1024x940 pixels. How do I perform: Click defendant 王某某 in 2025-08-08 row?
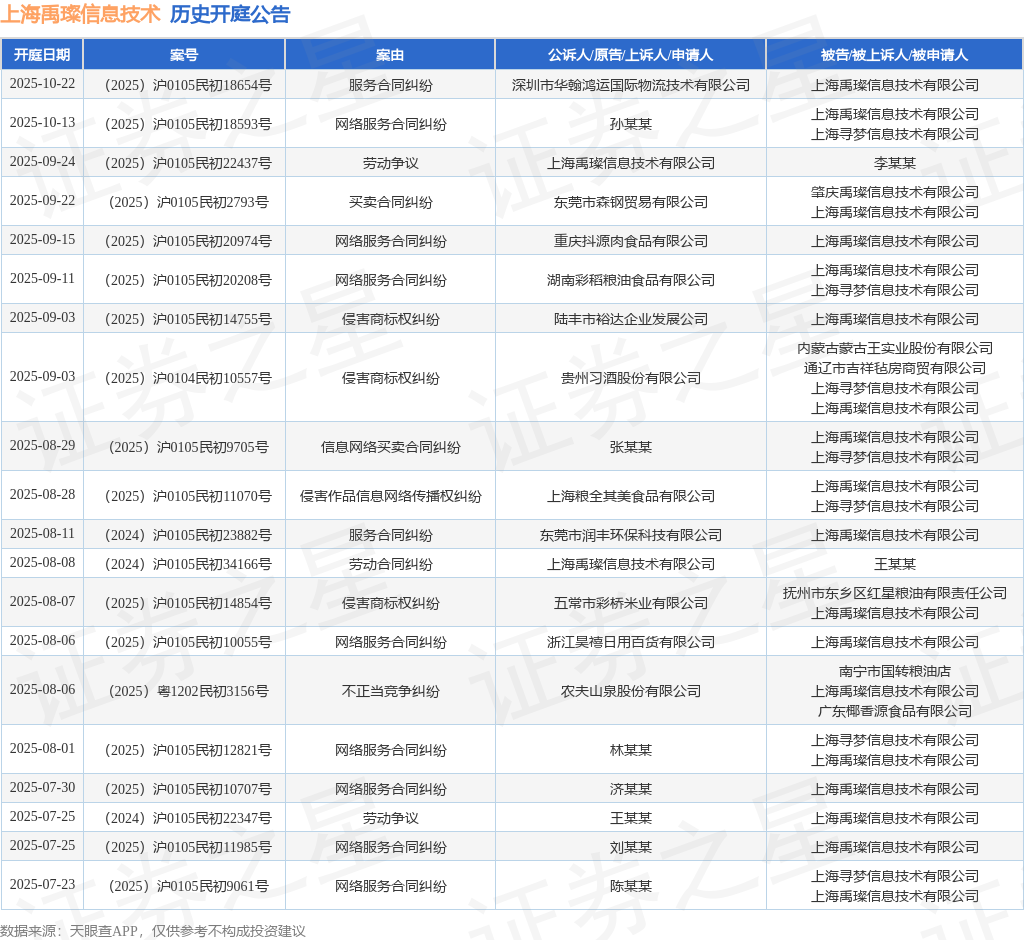(x=895, y=564)
